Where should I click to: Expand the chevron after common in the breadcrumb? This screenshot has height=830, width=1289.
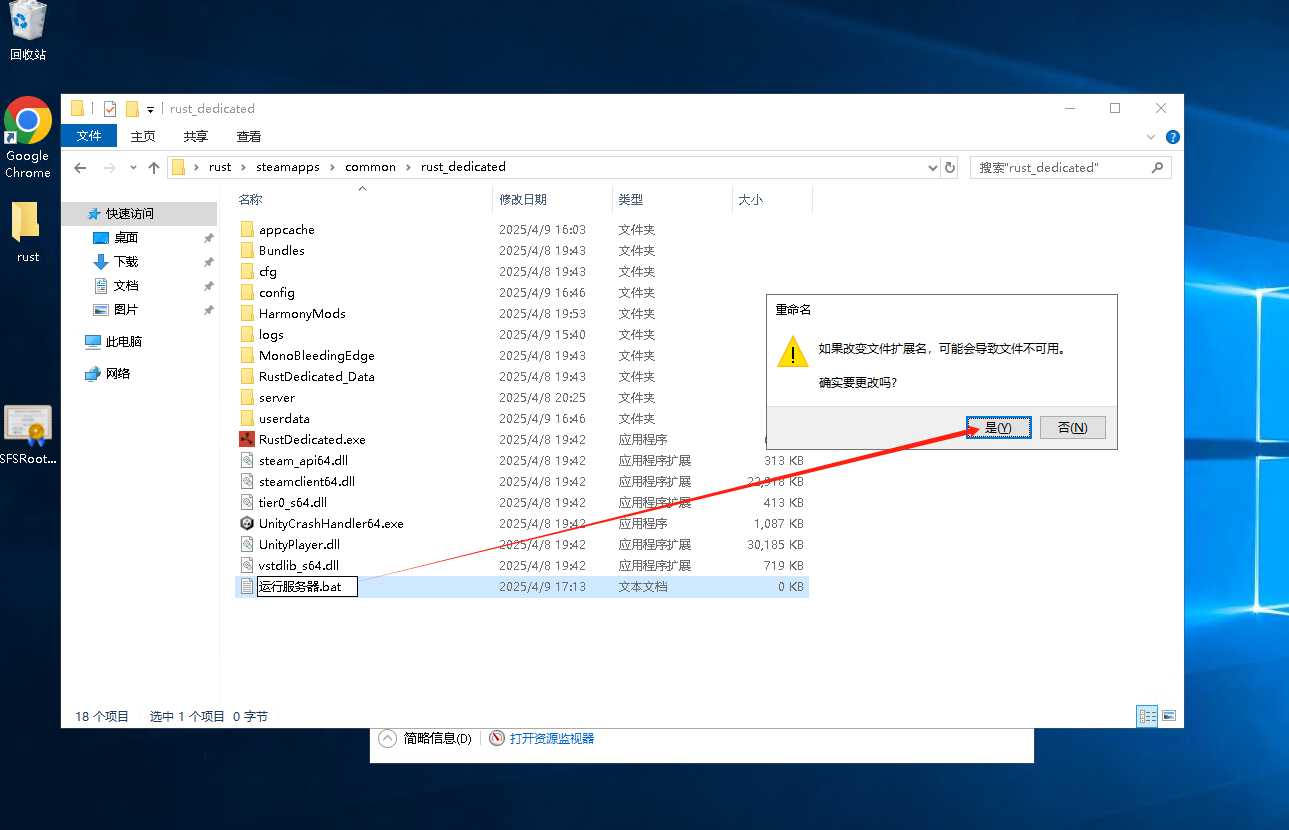(408, 167)
